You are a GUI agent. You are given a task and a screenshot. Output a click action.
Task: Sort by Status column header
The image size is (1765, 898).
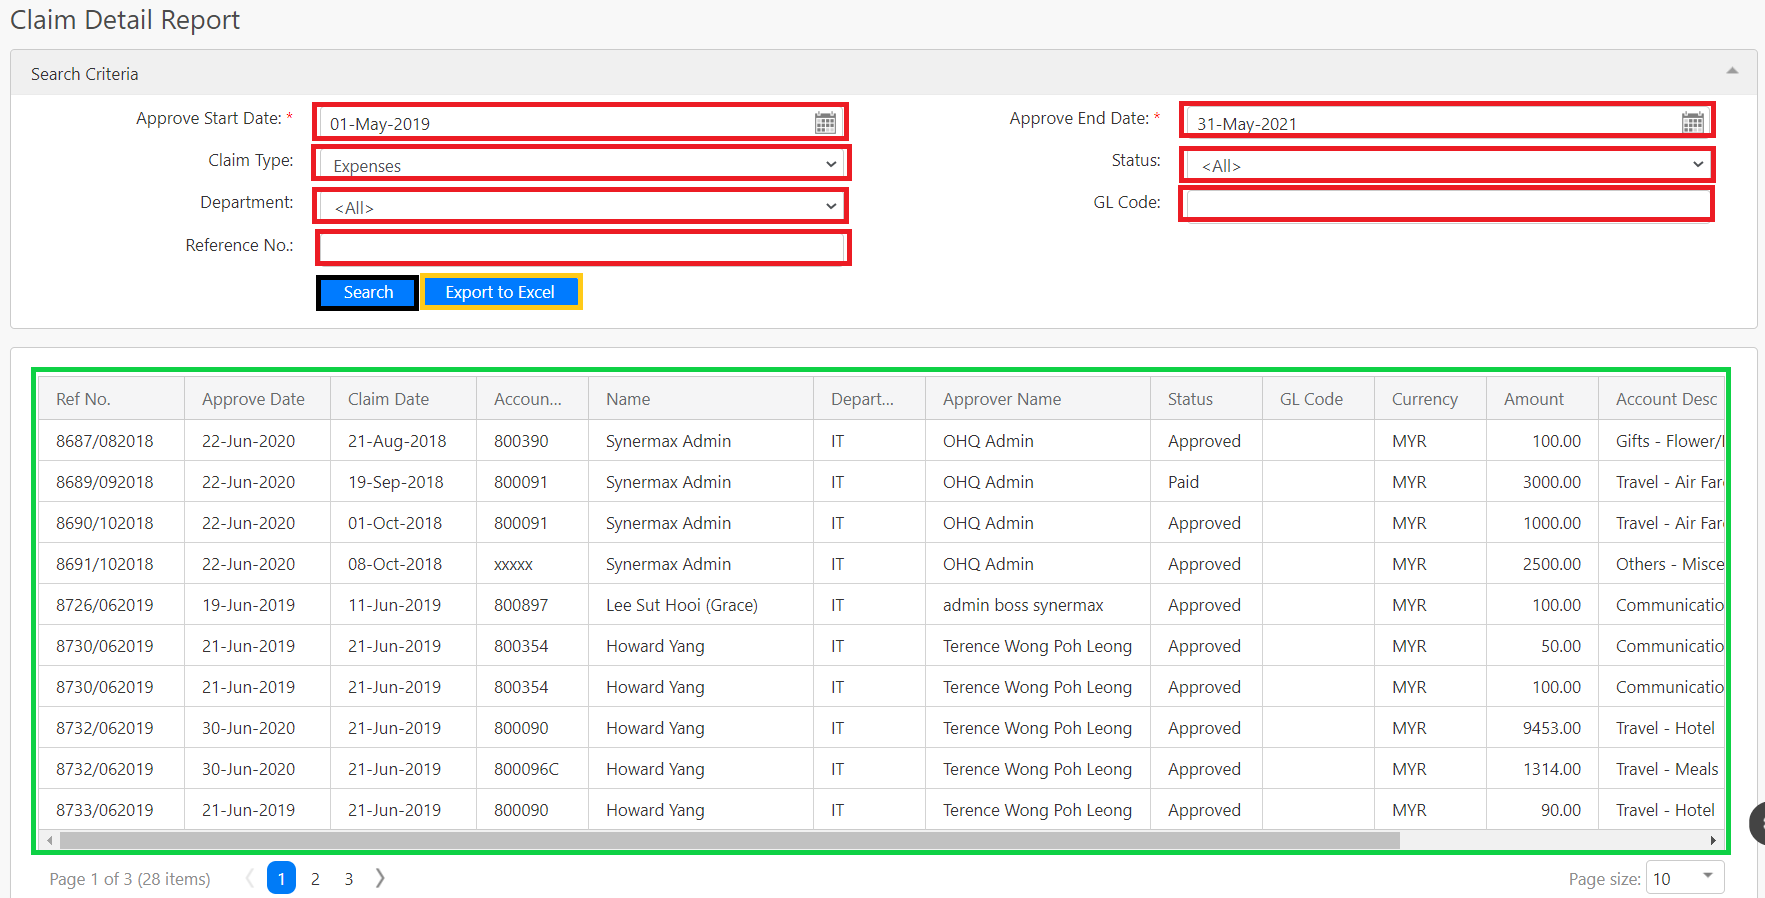tap(1206, 398)
